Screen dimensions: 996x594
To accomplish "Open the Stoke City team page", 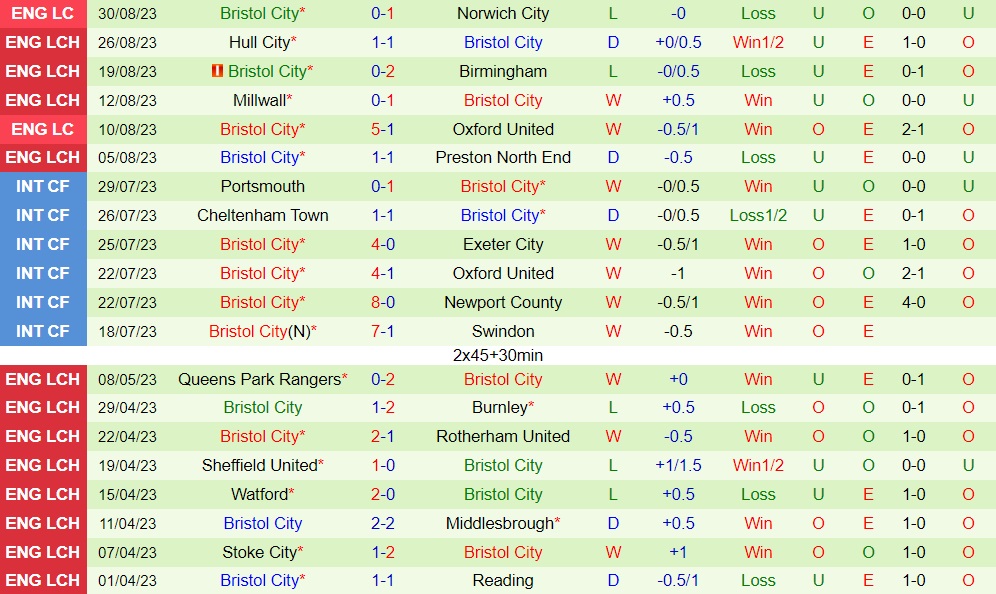I will [259, 553].
